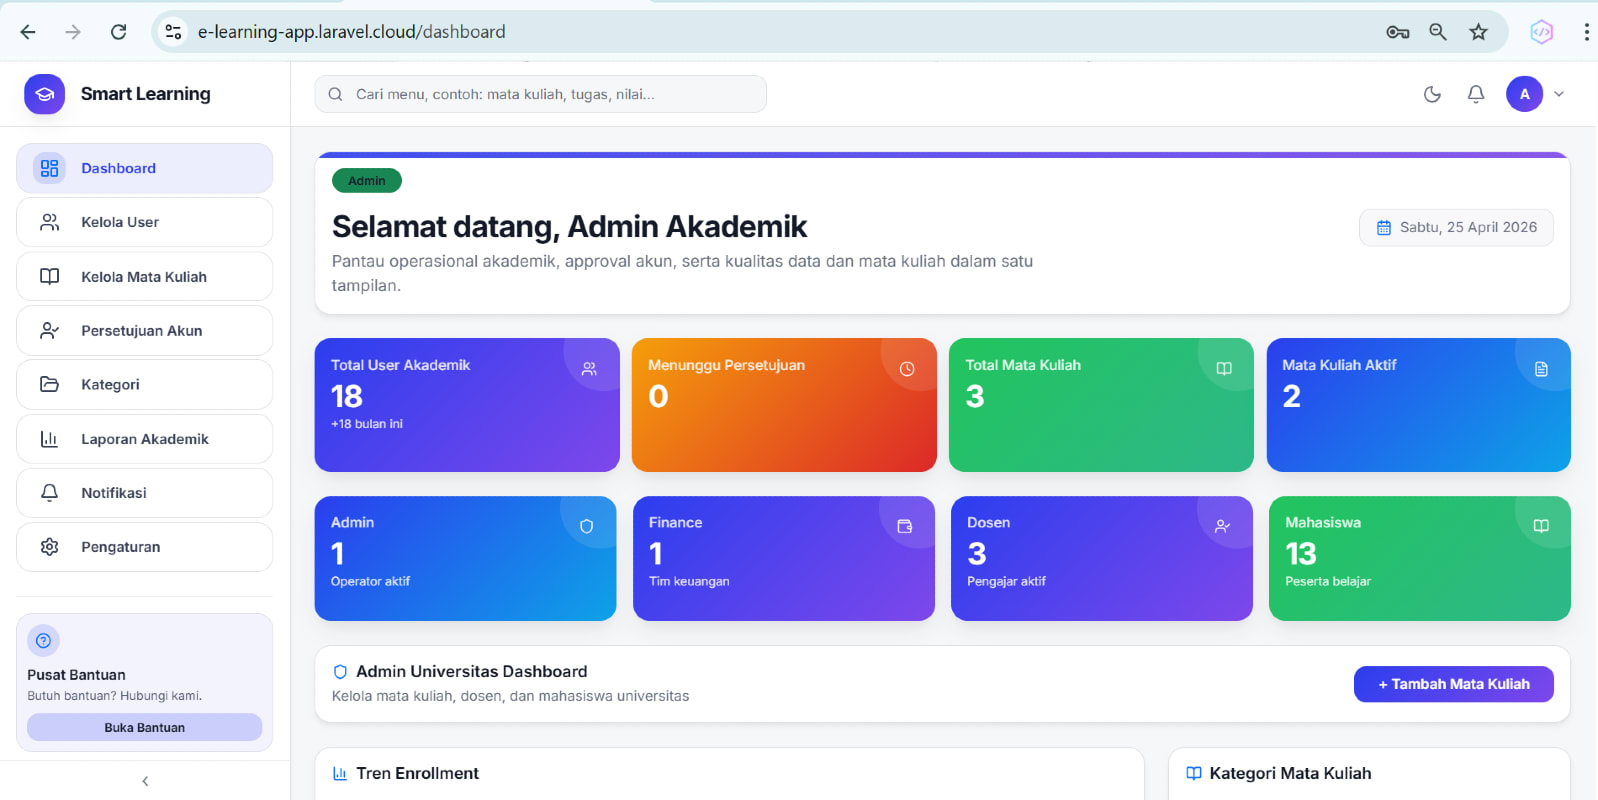Click the Total User Akademik value 18

[347, 396]
